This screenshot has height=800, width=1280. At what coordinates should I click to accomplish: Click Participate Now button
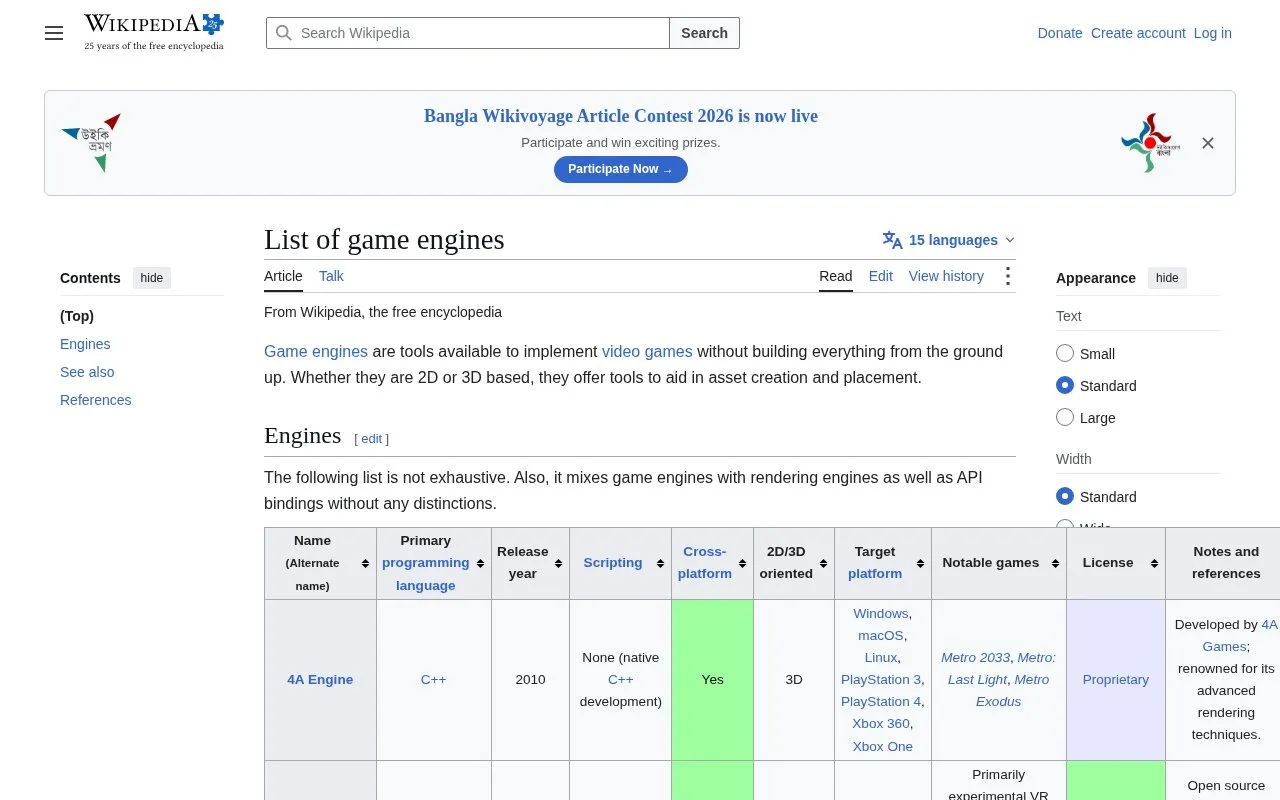[x=621, y=169]
